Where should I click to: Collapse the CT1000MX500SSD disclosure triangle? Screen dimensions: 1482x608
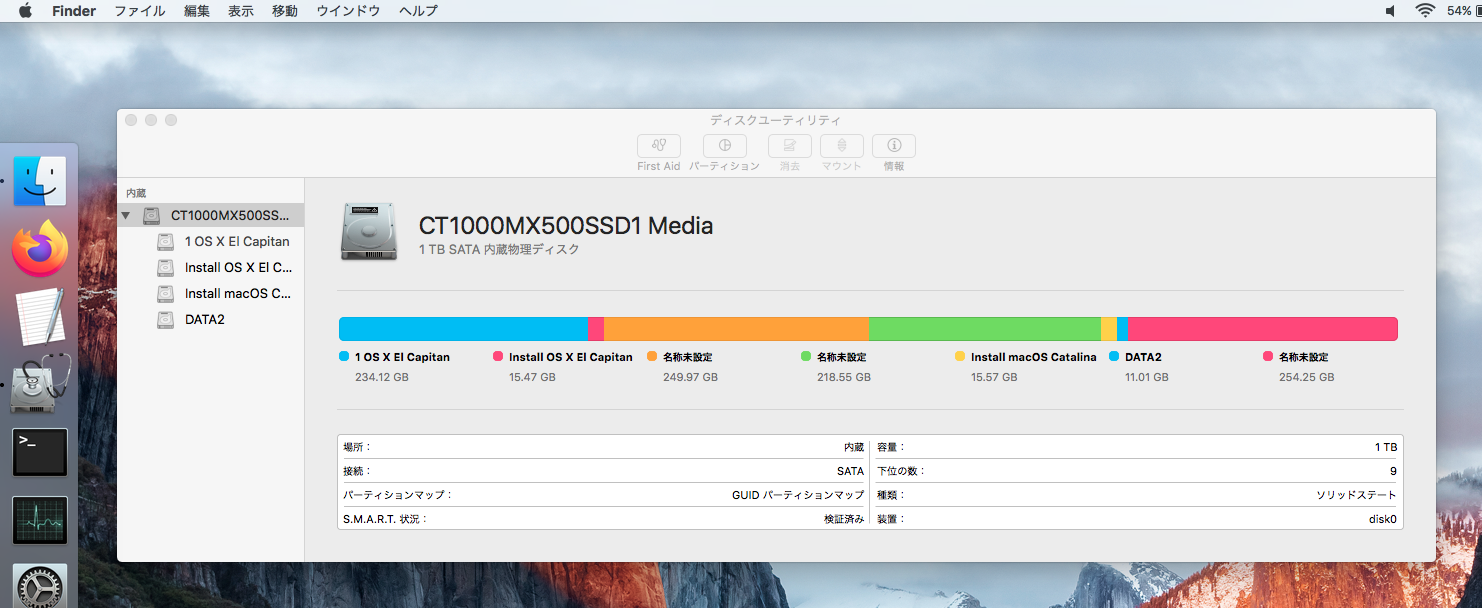tap(125, 216)
